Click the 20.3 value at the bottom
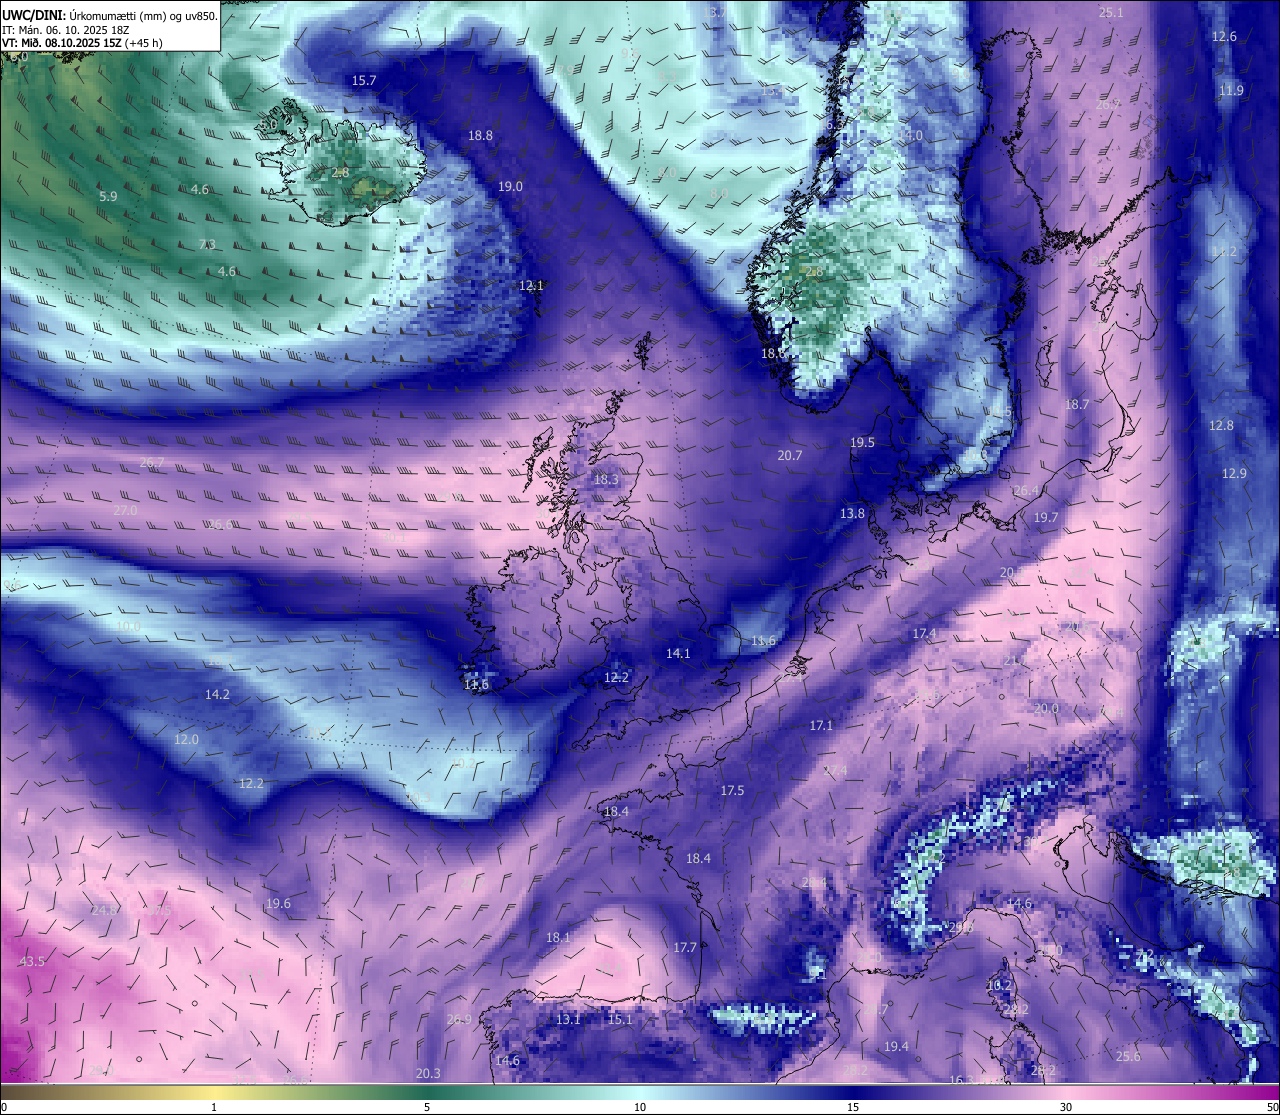 [428, 1074]
